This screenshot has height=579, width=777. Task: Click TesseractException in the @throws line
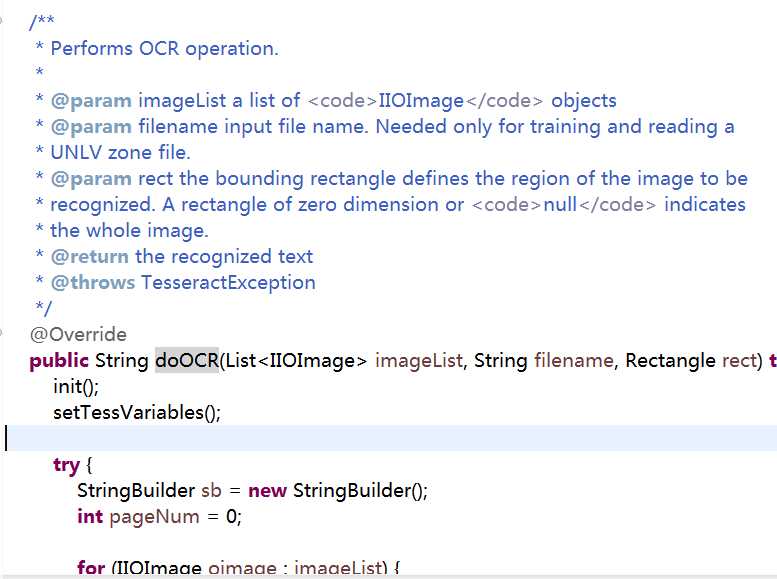[228, 283]
